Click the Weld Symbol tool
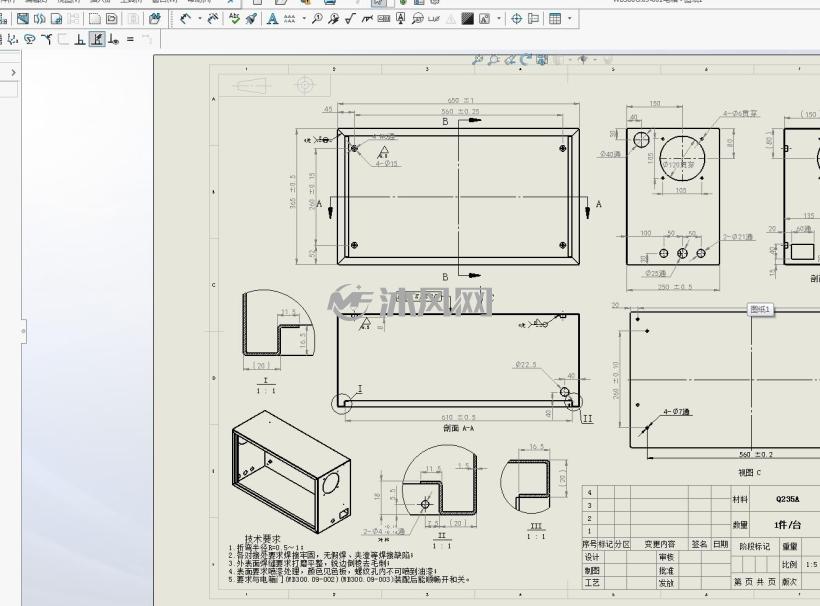Image resolution: width=820 pixels, height=606 pixels. (x=367, y=19)
